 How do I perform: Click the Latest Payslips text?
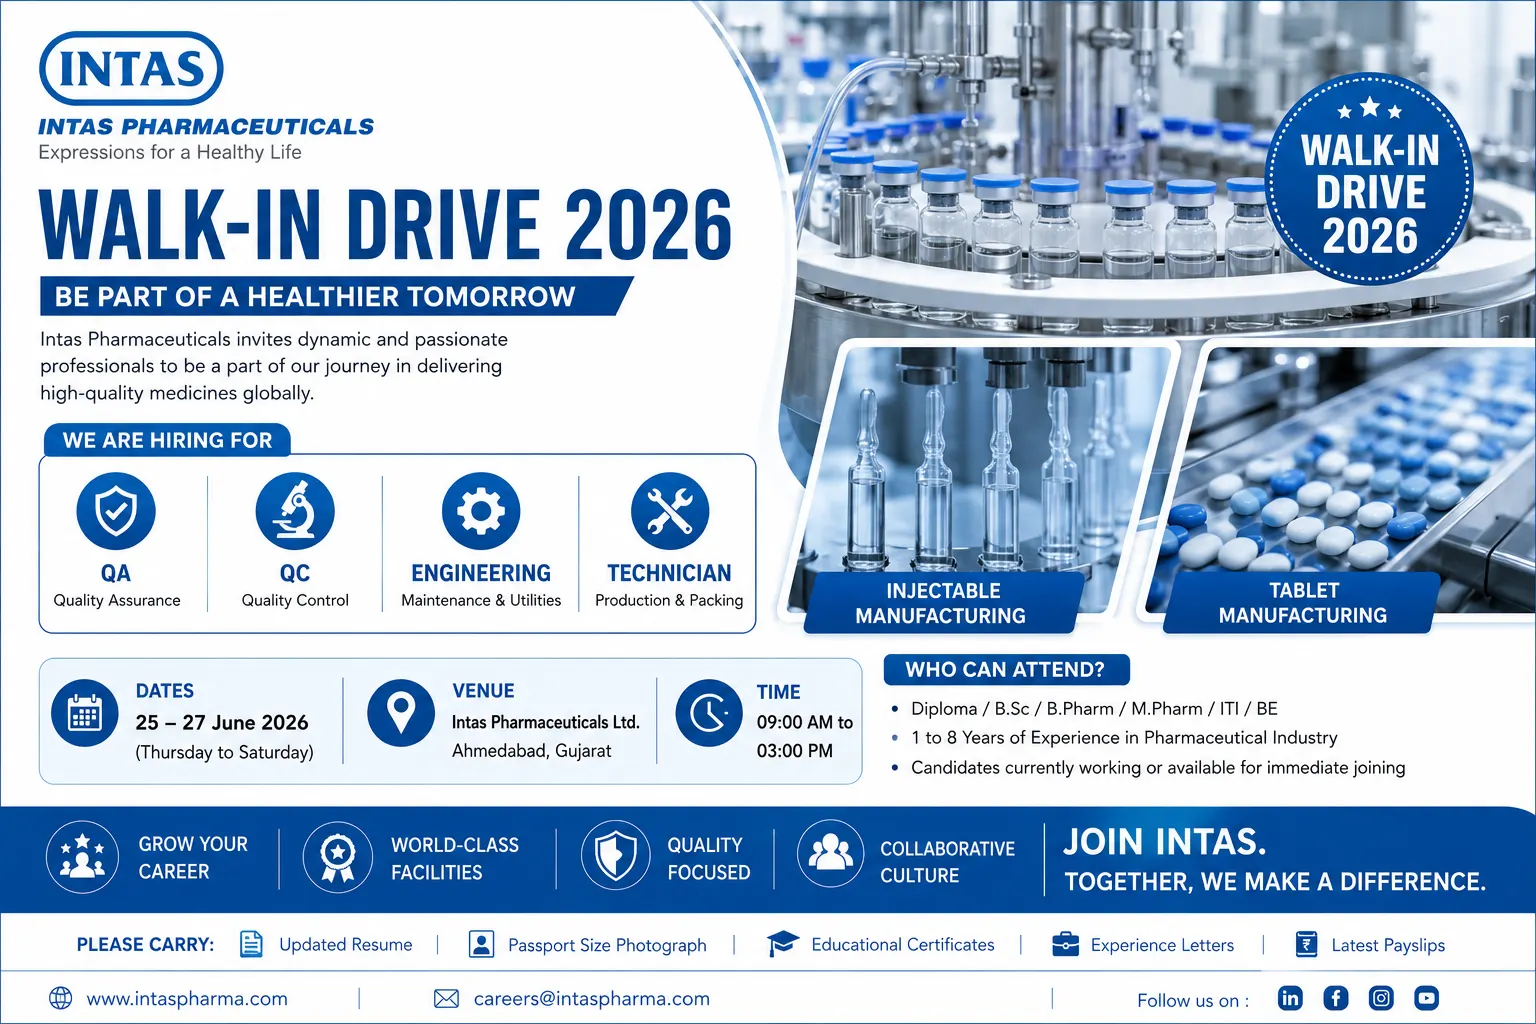(x=1388, y=945)
